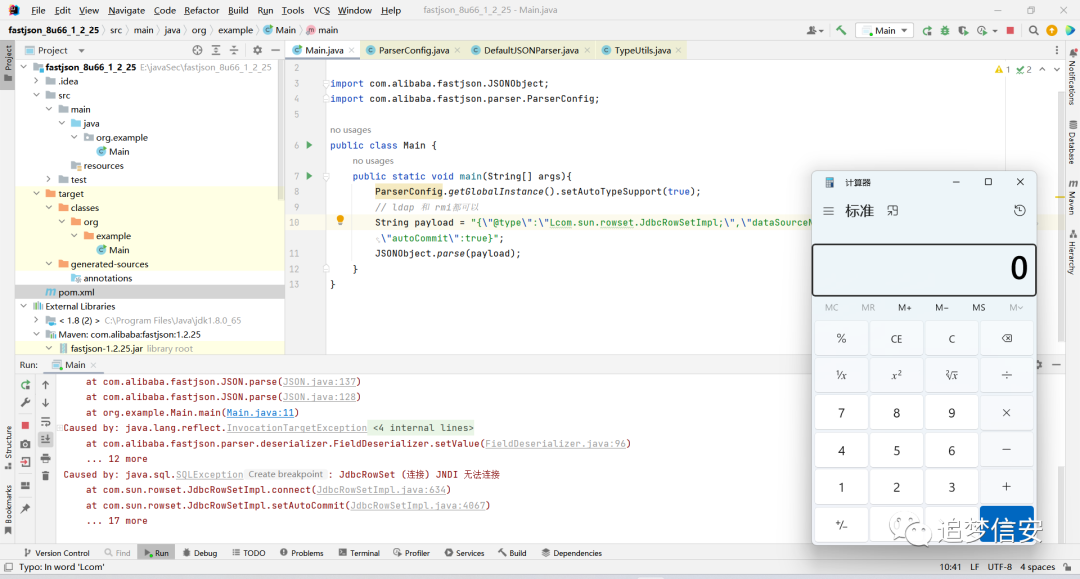The width and height of the screenshot is (1080, 579).
Task: Open Main.java:11 link in stack trace
Action: pyautogui.click(x=260, y=412)
